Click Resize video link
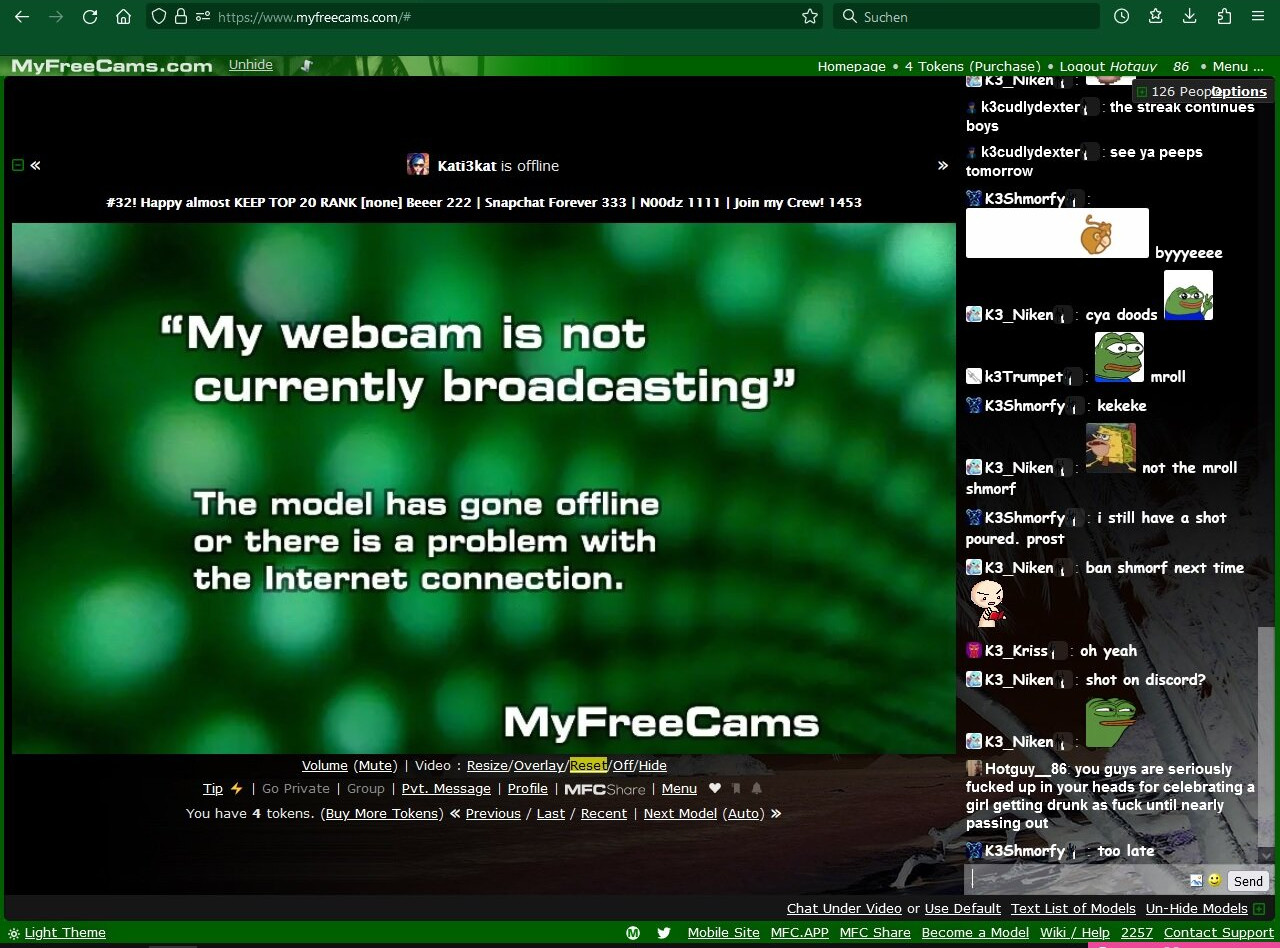The width and height of the screenshot is (1280, 948). coord(488,766)
